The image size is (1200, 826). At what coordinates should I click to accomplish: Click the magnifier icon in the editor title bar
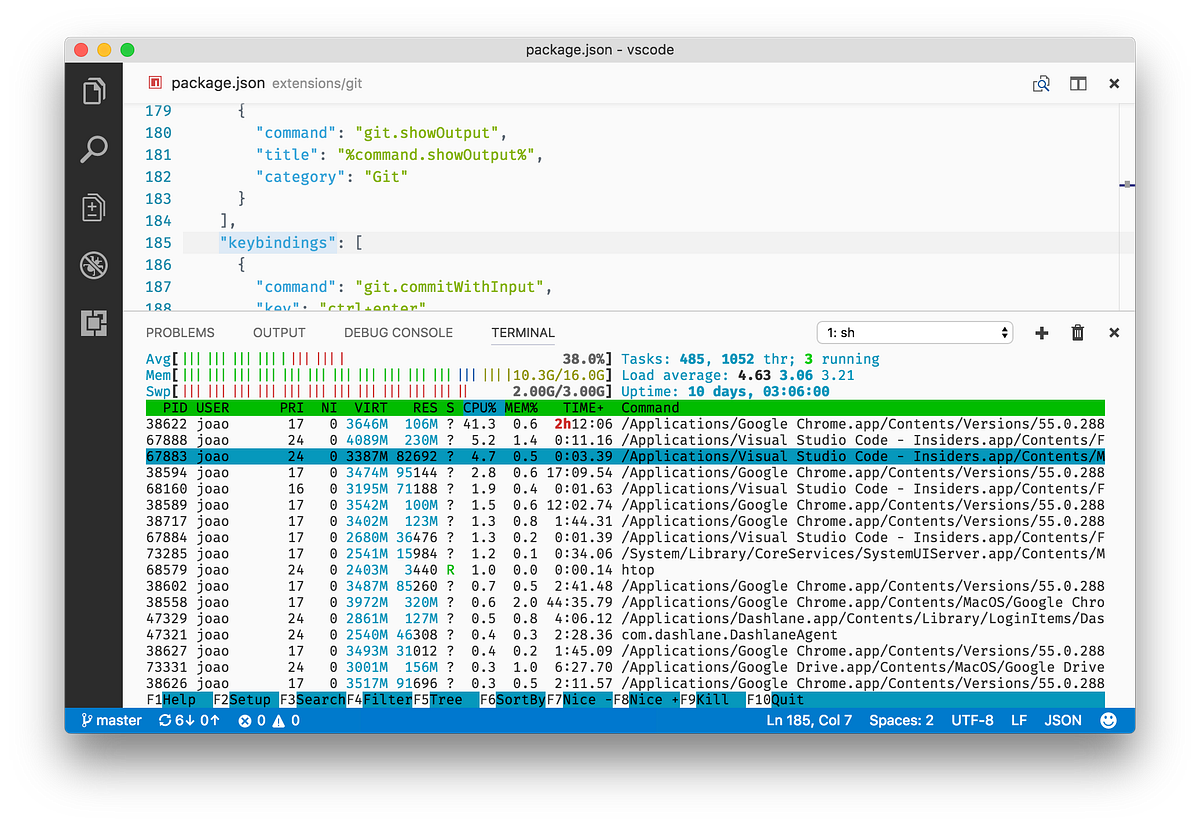[x=1041, y=84]
